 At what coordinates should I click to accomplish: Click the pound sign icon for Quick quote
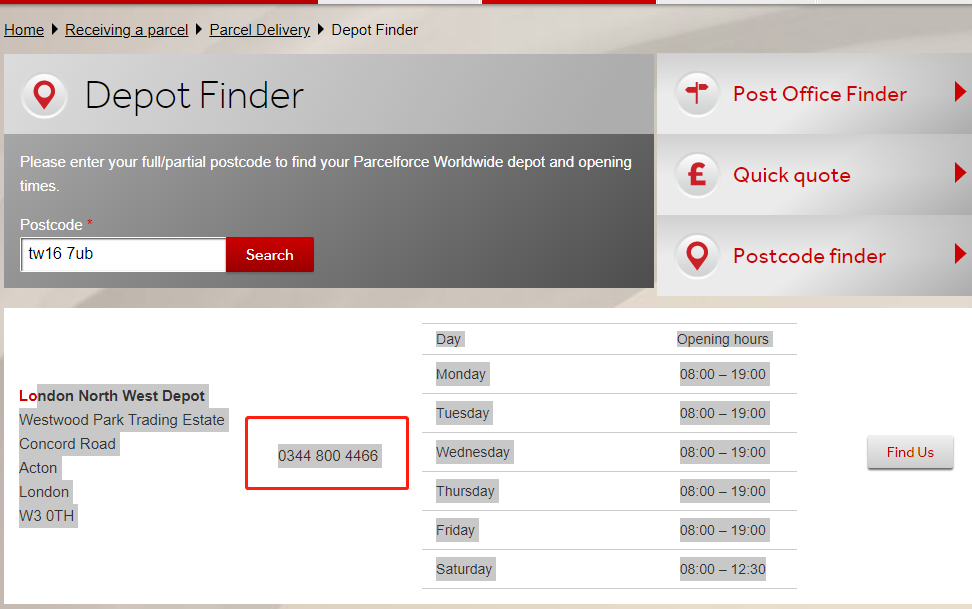[696, 175]
